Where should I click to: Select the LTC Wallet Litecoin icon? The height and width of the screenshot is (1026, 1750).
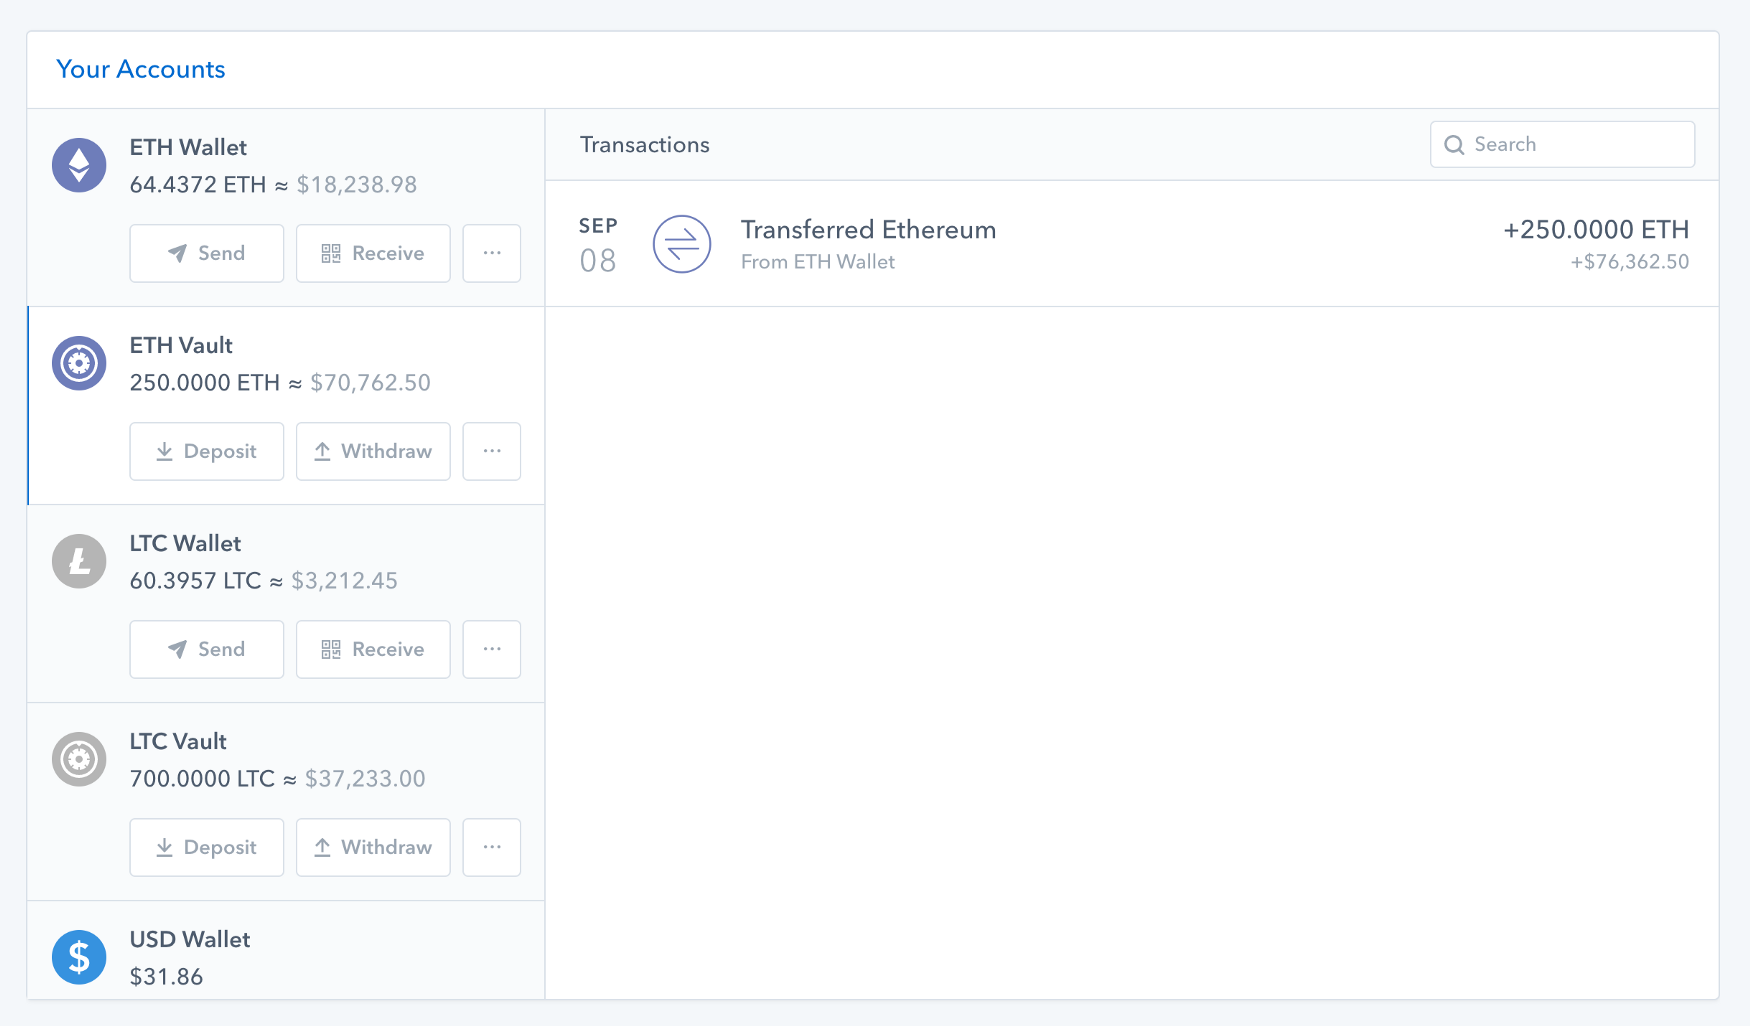point(78,561)
